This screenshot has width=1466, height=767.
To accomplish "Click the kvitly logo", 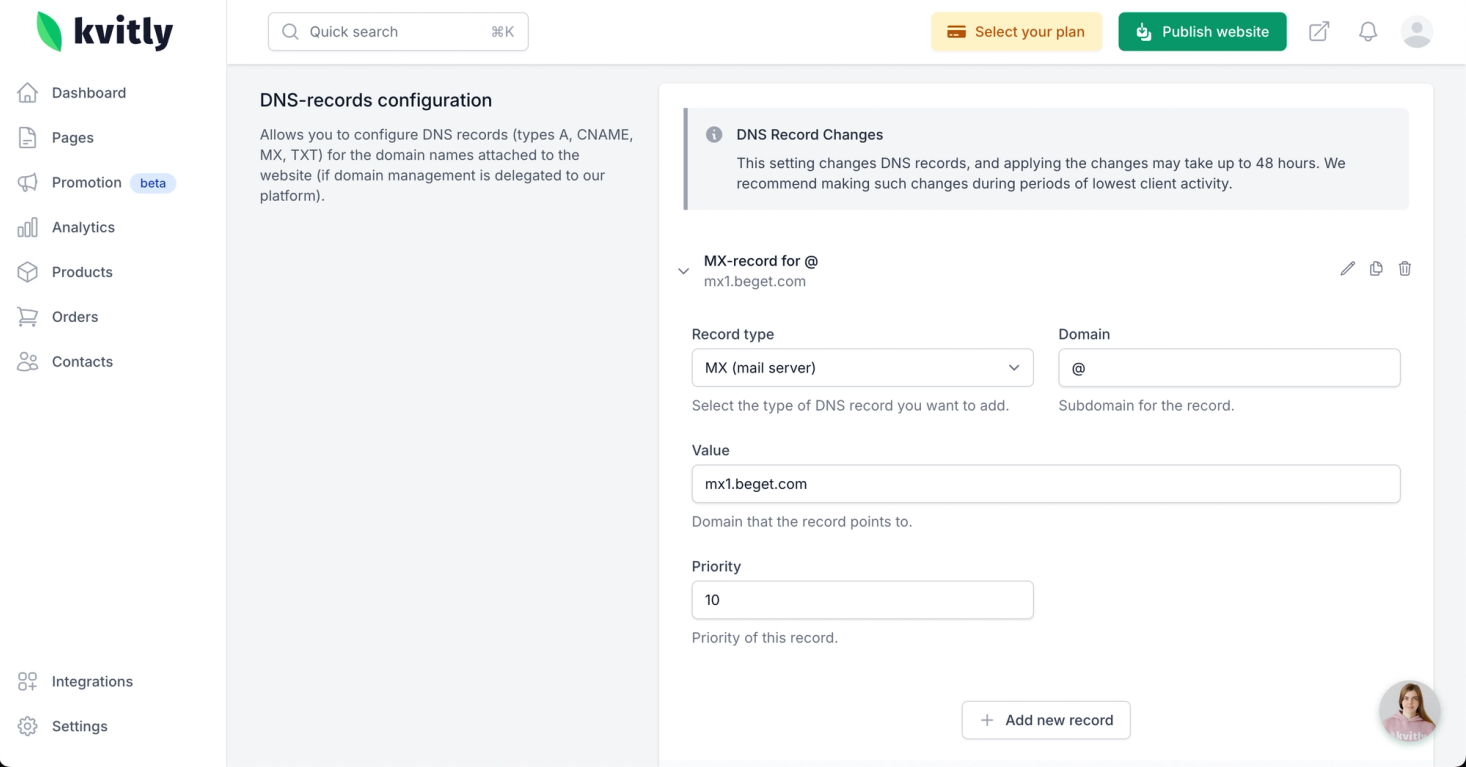I will point(105,32).
